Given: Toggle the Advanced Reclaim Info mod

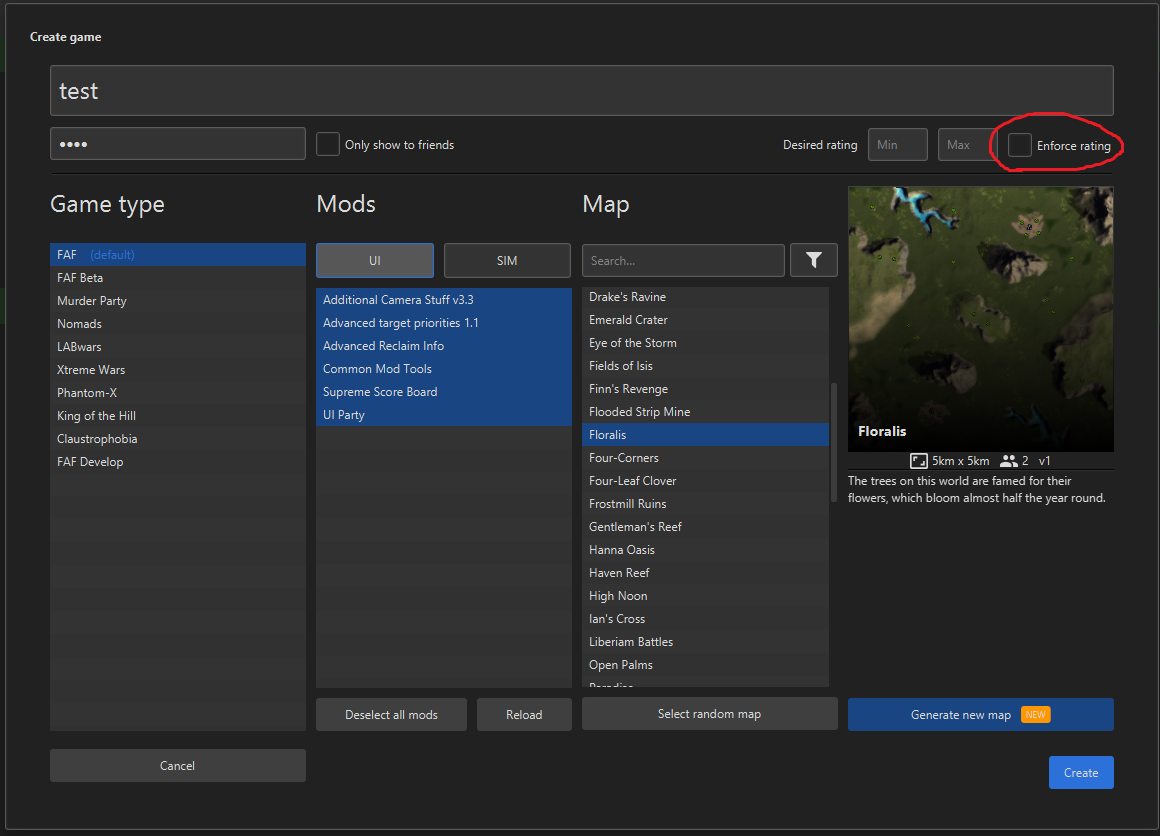Looking at the screenshot, I should click(444, 345).
